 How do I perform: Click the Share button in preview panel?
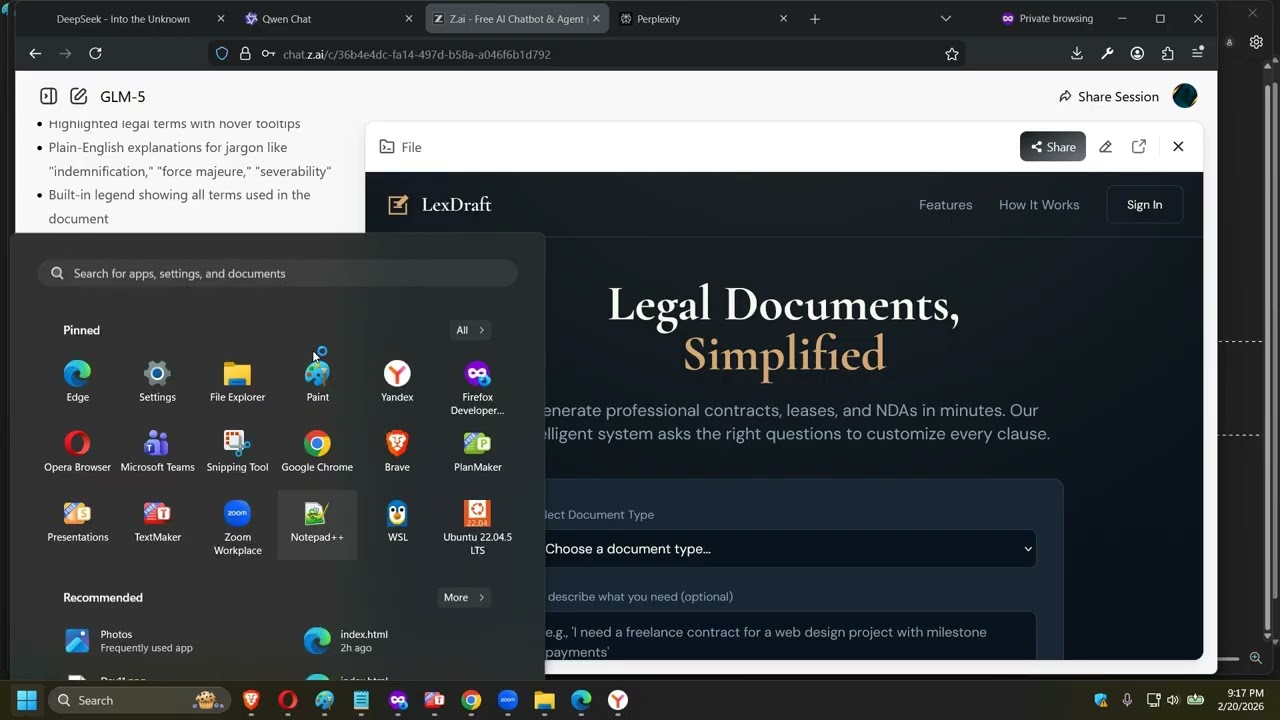[x=1053, y=147]
